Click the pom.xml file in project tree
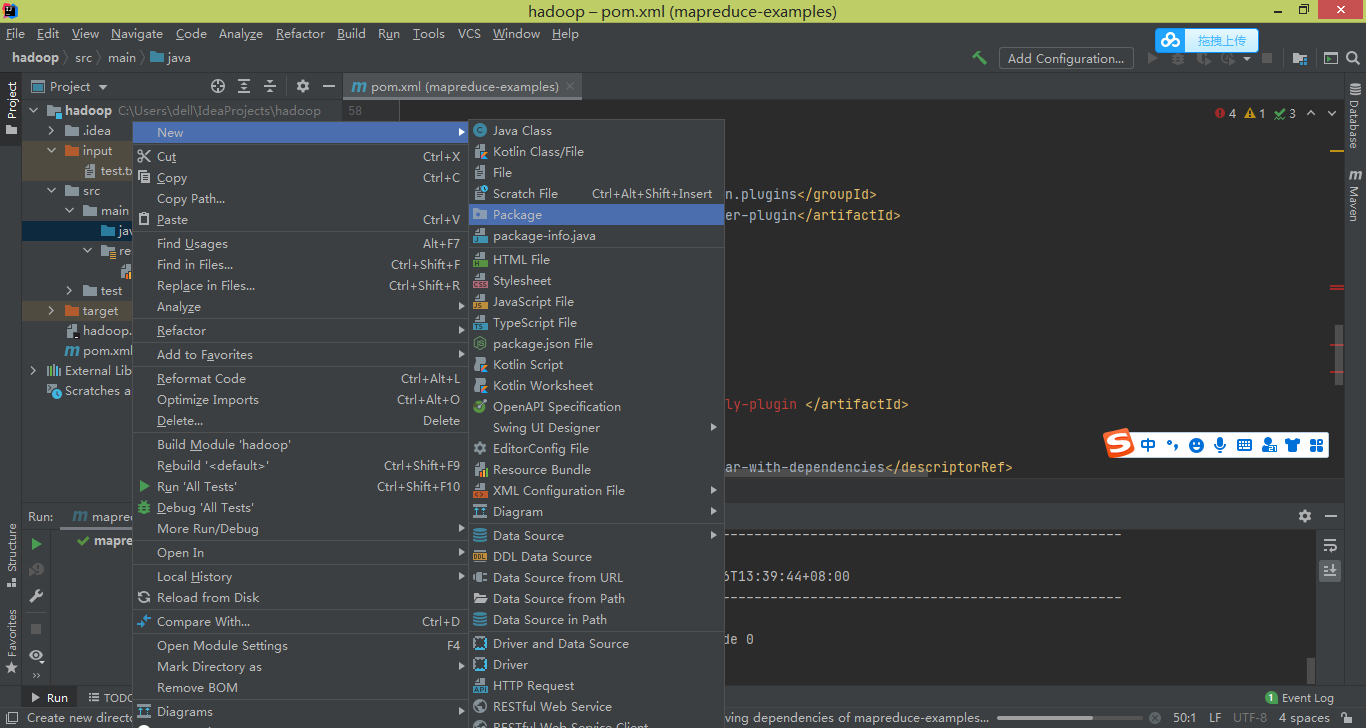The image size is (1366, 728). click(98, 350)
